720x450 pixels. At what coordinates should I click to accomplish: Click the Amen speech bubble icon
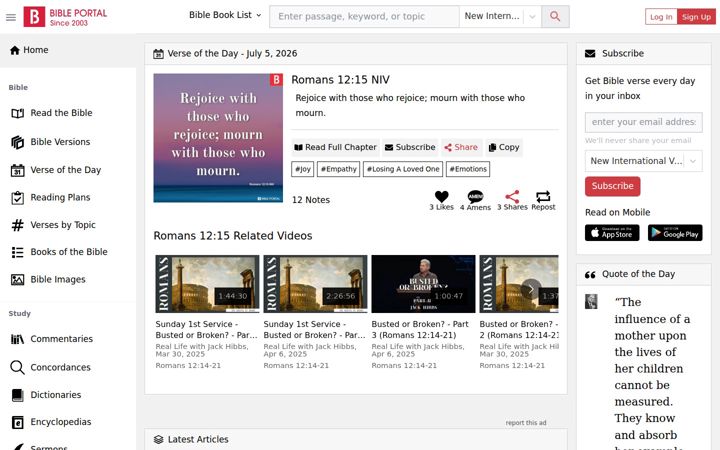(475, 197)
